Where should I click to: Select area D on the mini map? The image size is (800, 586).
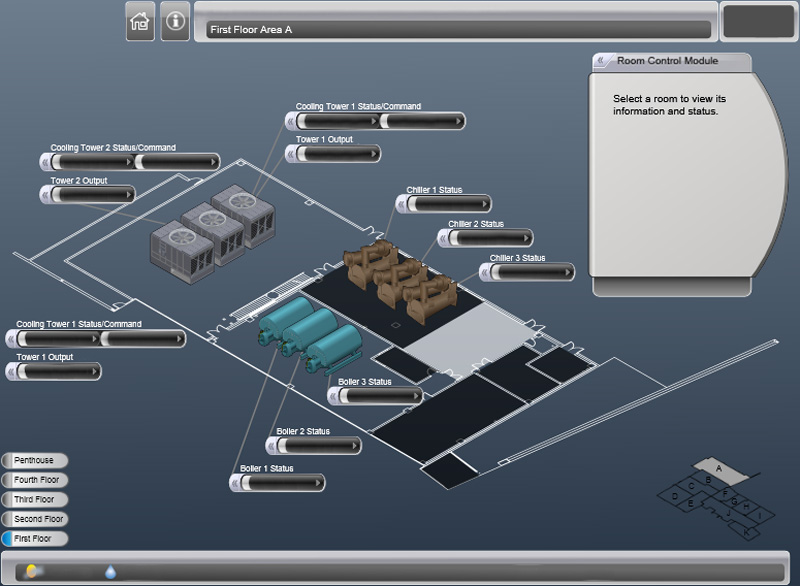point(674,496)
